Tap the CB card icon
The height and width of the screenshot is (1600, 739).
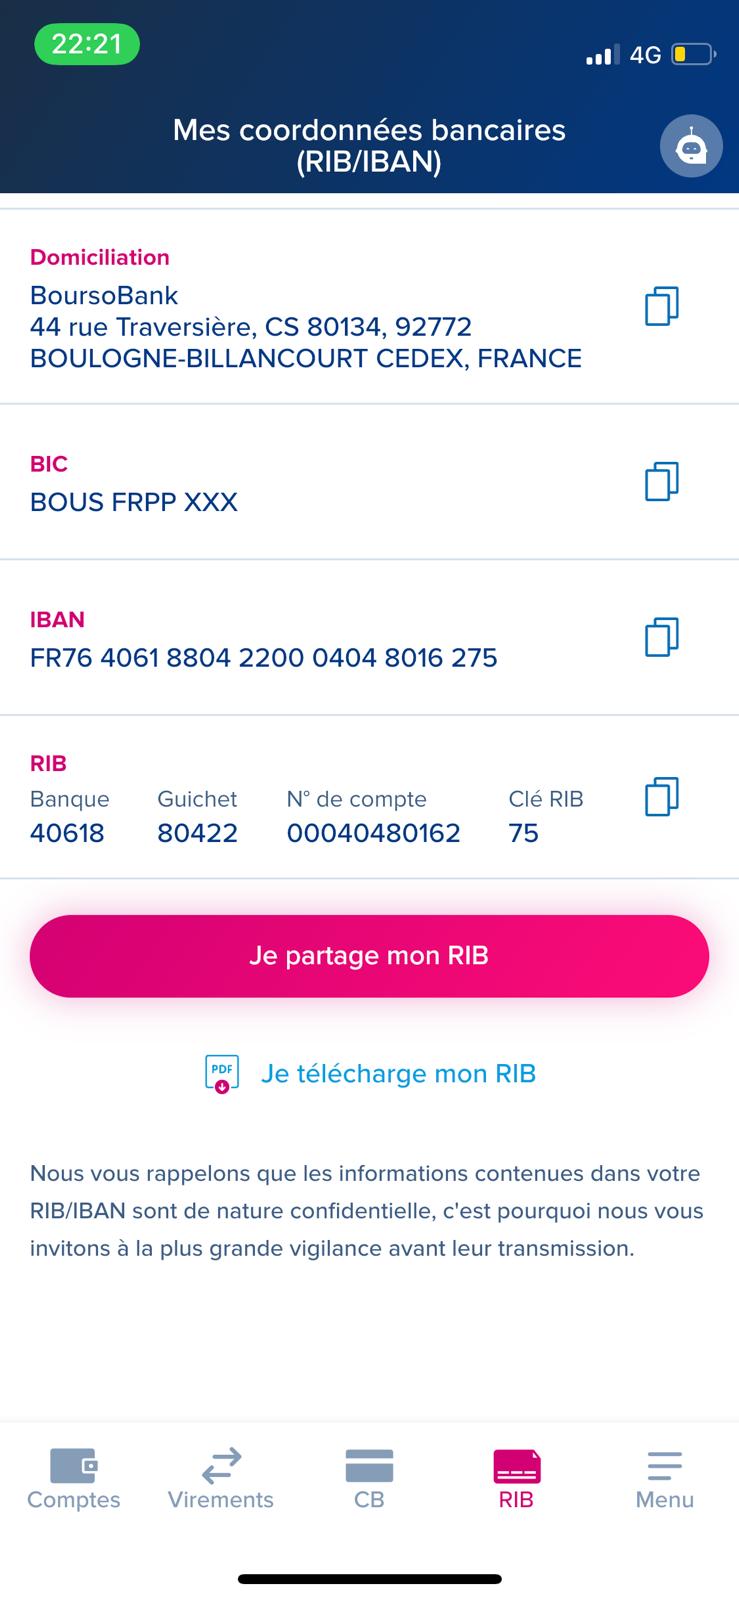tap(369, 1466)
